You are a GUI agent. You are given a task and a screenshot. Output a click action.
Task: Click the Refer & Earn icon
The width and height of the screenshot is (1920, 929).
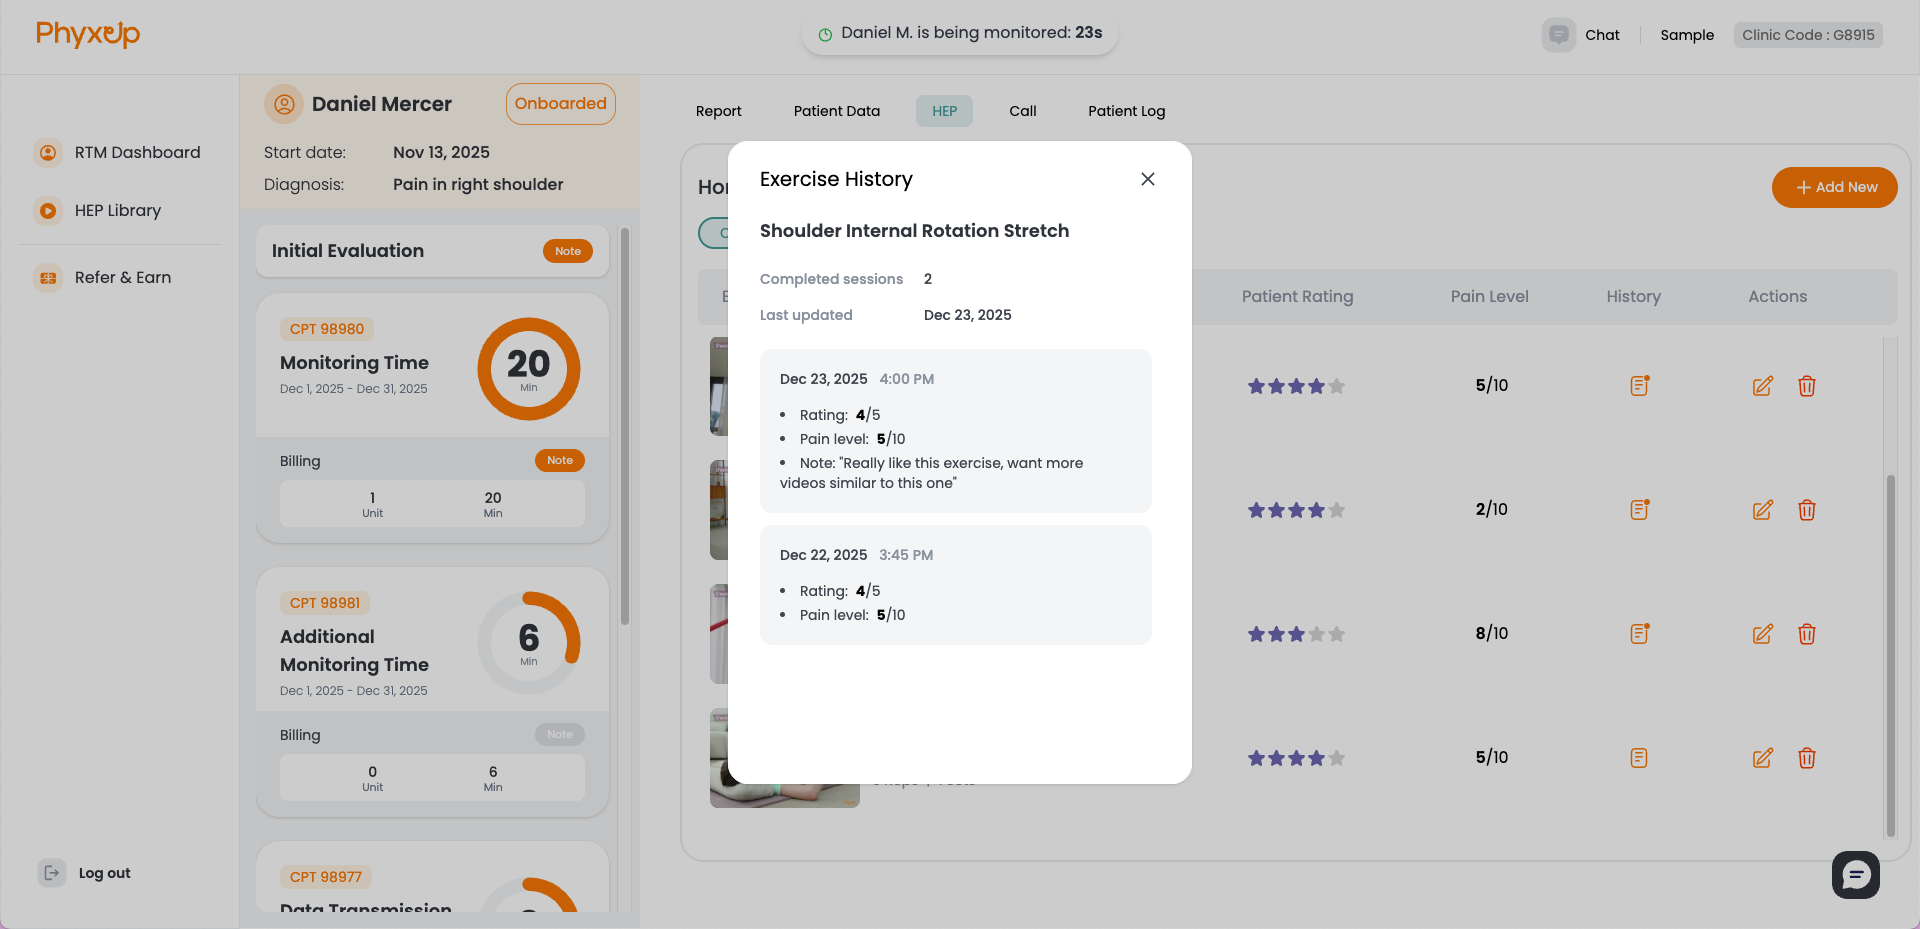48,277
